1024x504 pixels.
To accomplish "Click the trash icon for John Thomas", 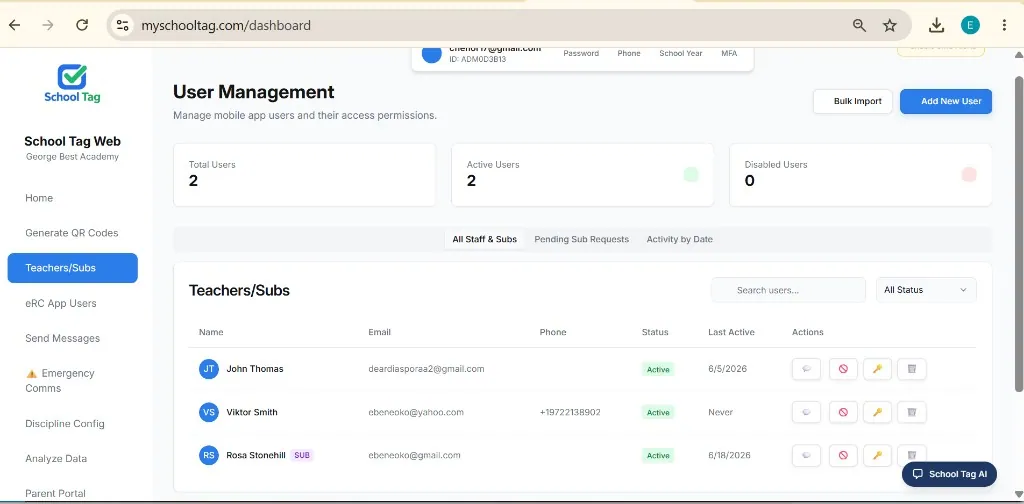I will 912,369.
